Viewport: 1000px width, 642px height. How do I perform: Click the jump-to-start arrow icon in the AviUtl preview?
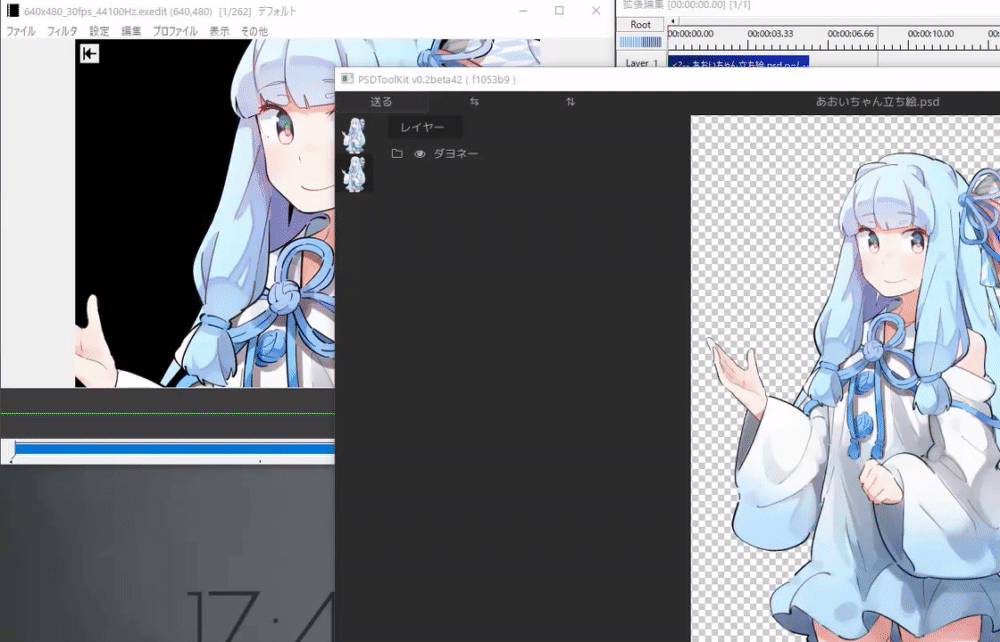click(89, 54)
